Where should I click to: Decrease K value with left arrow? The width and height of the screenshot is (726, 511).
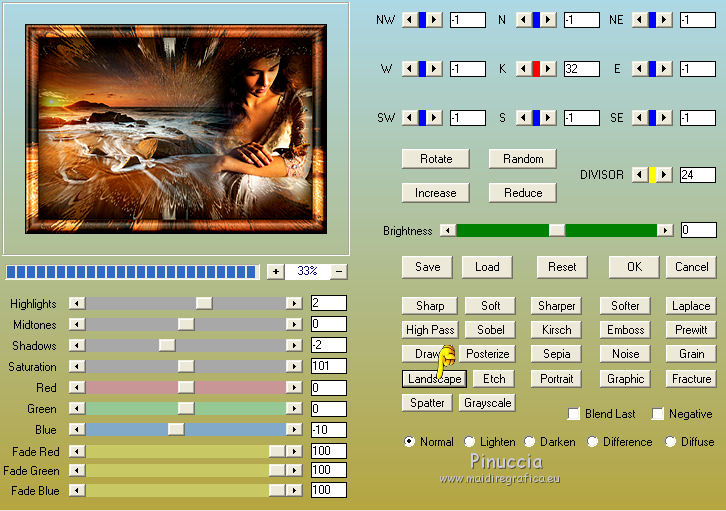tap(524, 69)
